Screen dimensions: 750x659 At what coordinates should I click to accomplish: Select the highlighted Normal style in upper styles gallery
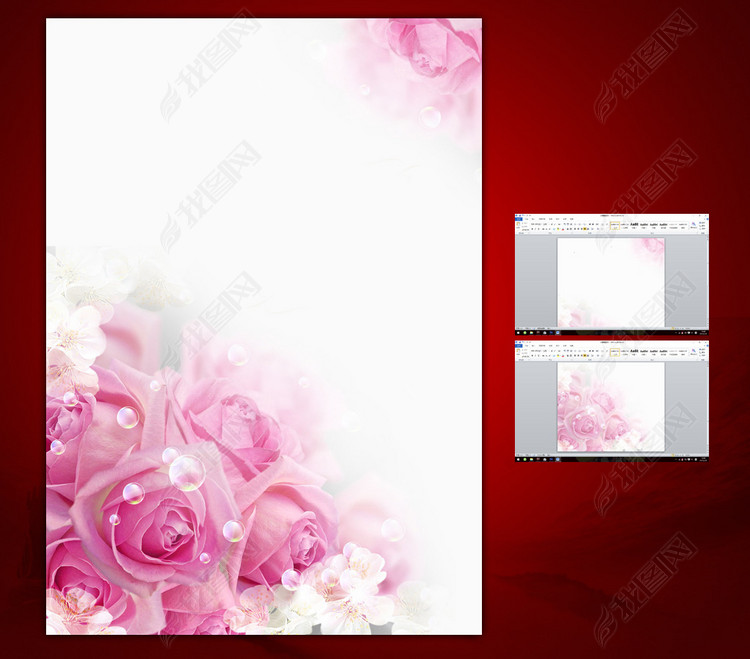coord(616,226)
